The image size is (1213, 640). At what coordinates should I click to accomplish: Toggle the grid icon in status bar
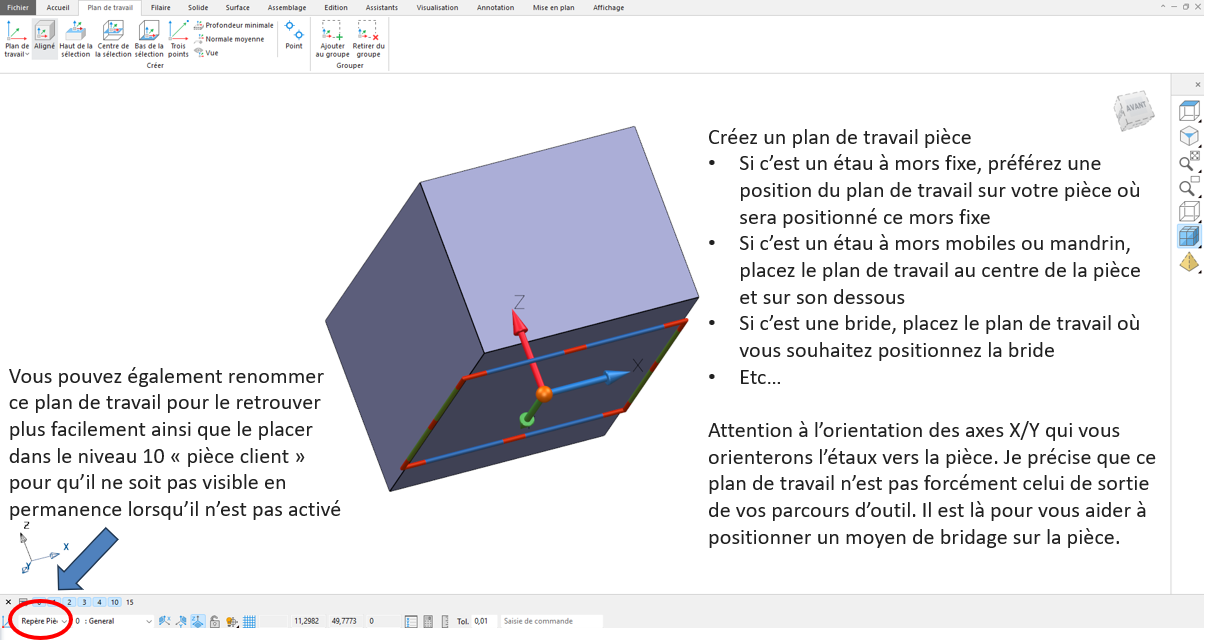click(249, 621)
